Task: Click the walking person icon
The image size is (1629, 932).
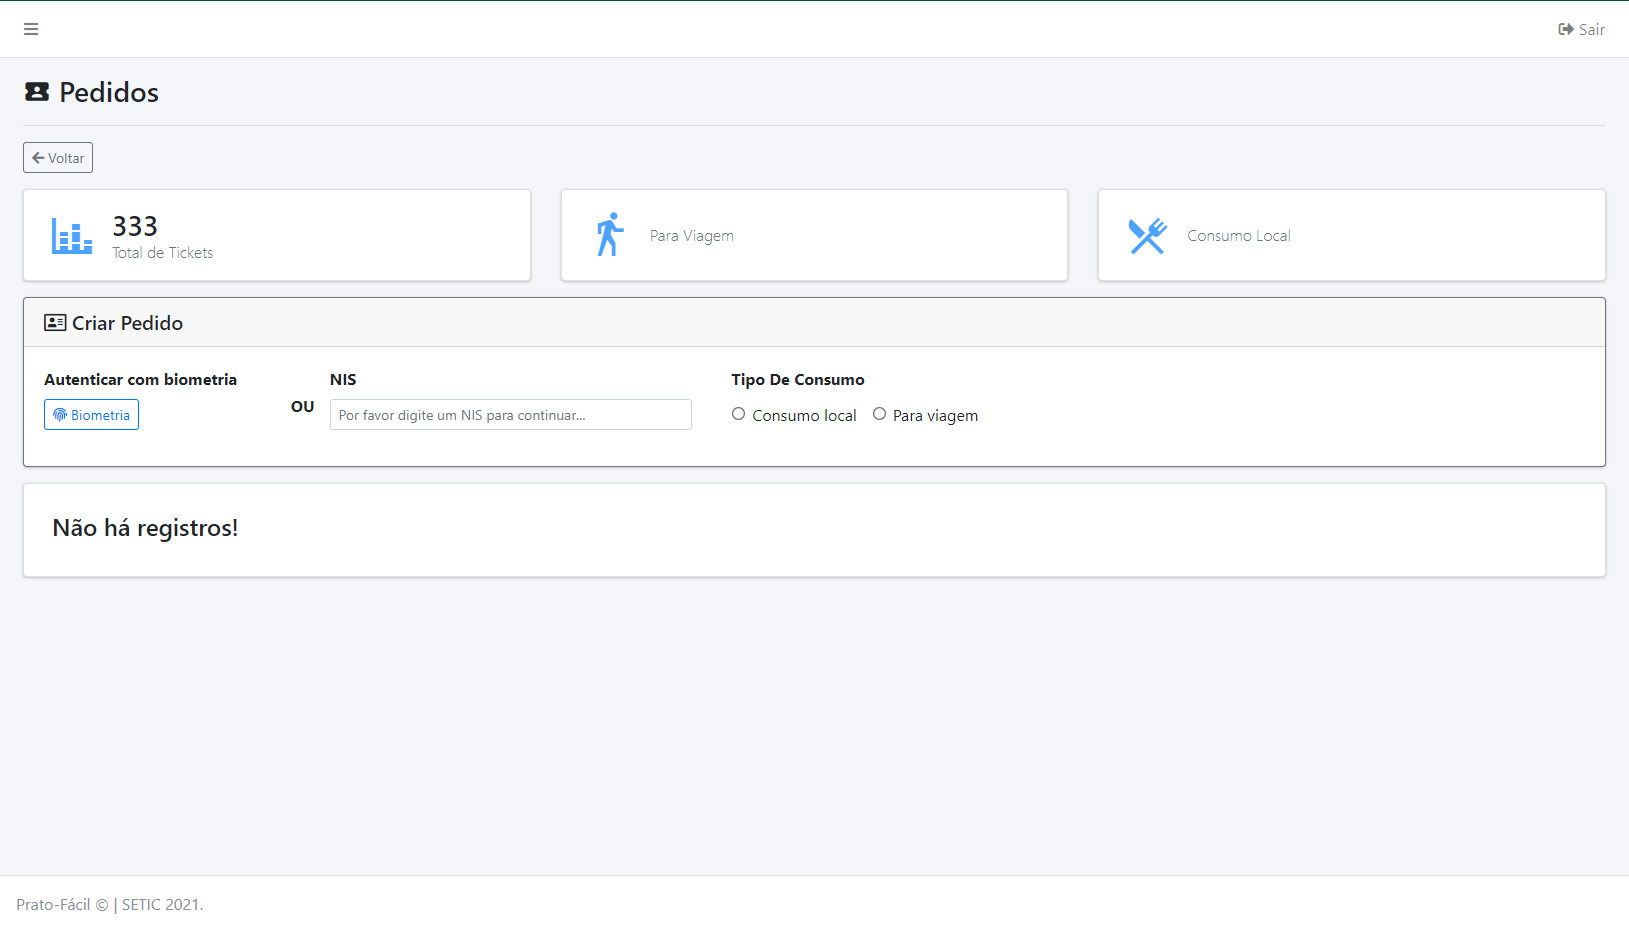Action: [x=610, y=234]
